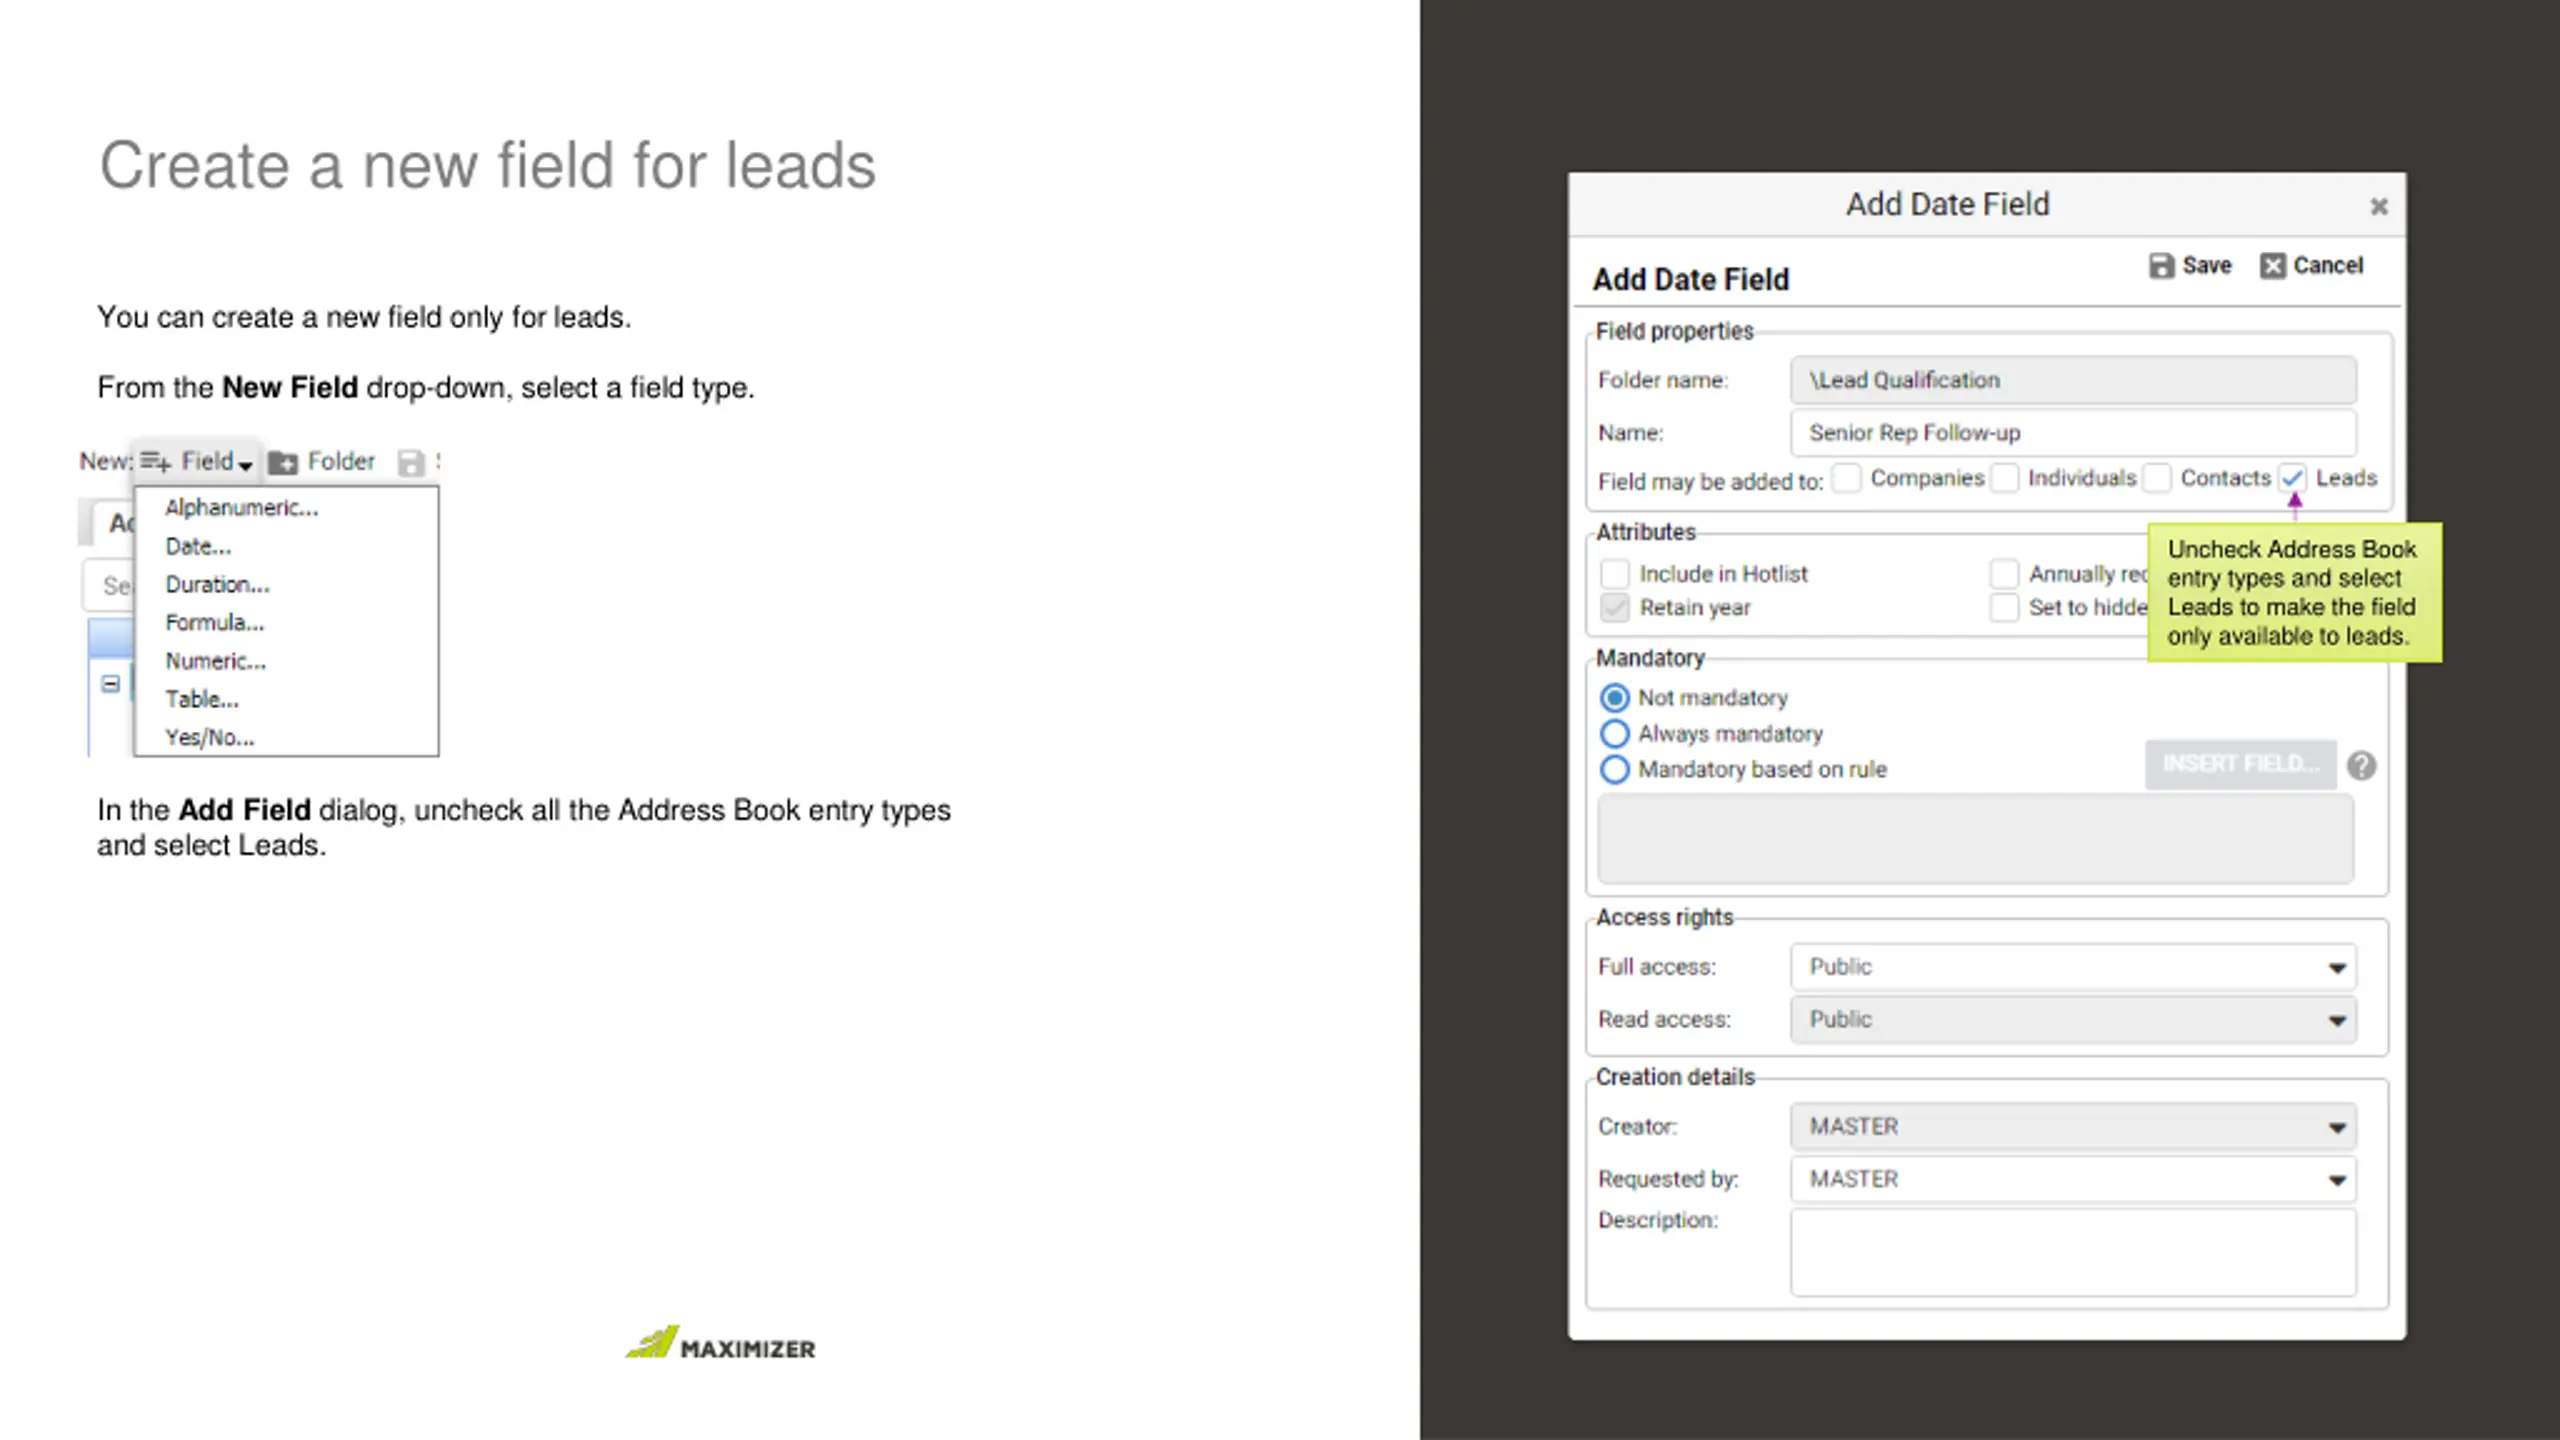2560x1440 pixels.
Task: Open the Creator dropdown
Action: (2073, 1127)
